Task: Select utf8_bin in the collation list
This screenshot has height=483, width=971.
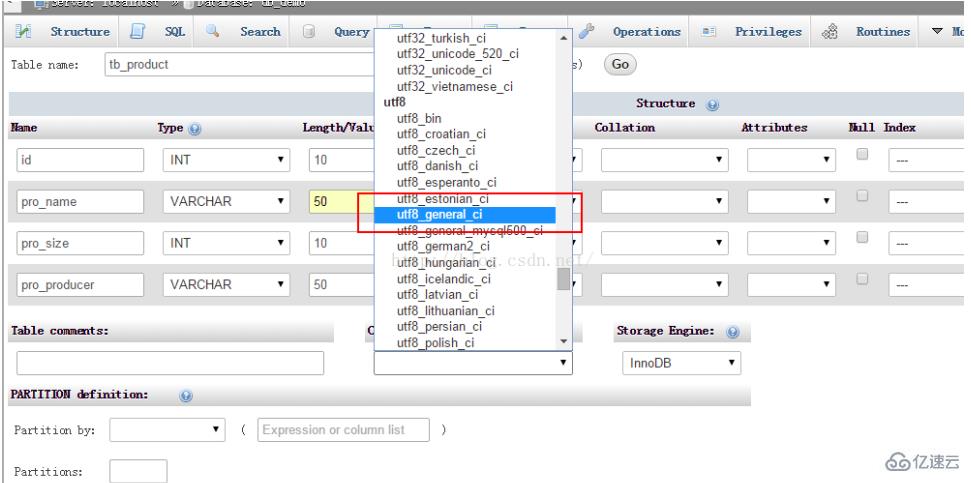Action: (x=464, y=118)
